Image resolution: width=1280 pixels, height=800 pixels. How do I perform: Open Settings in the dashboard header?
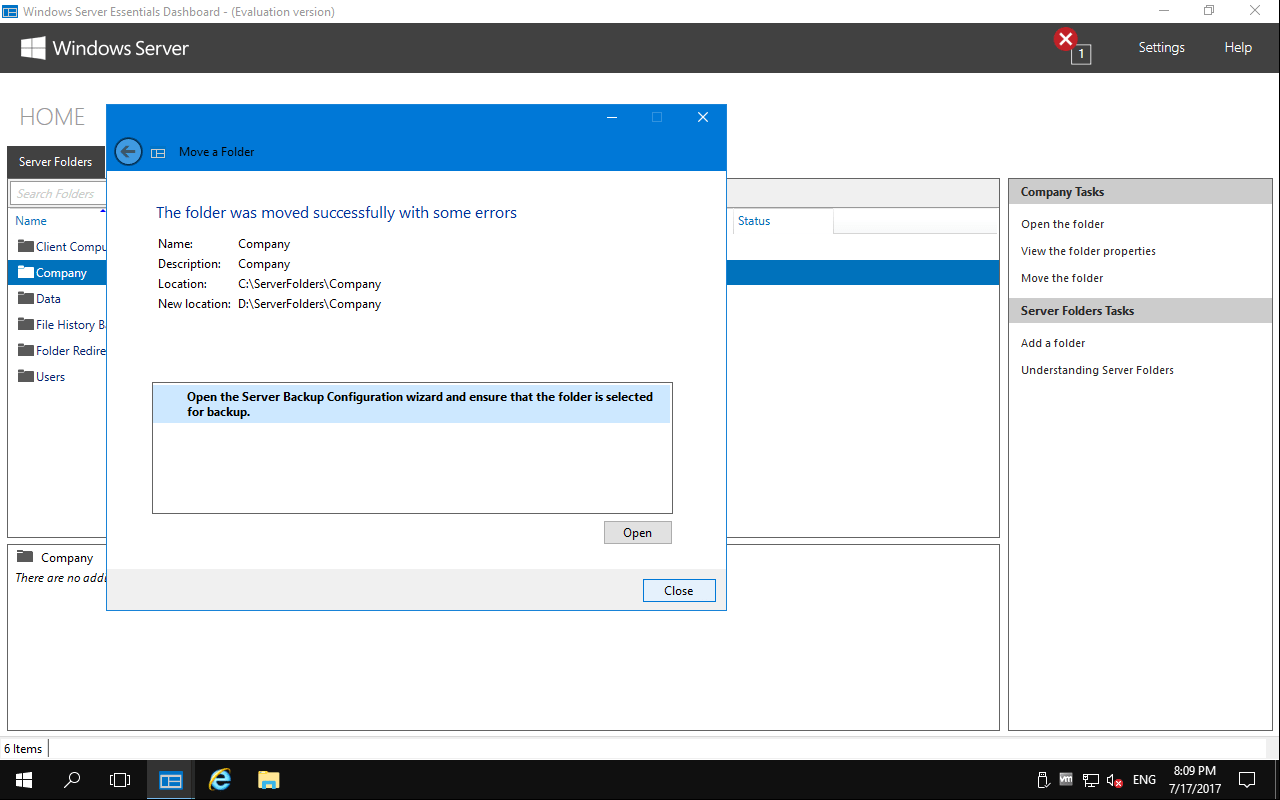[1161, 47]
